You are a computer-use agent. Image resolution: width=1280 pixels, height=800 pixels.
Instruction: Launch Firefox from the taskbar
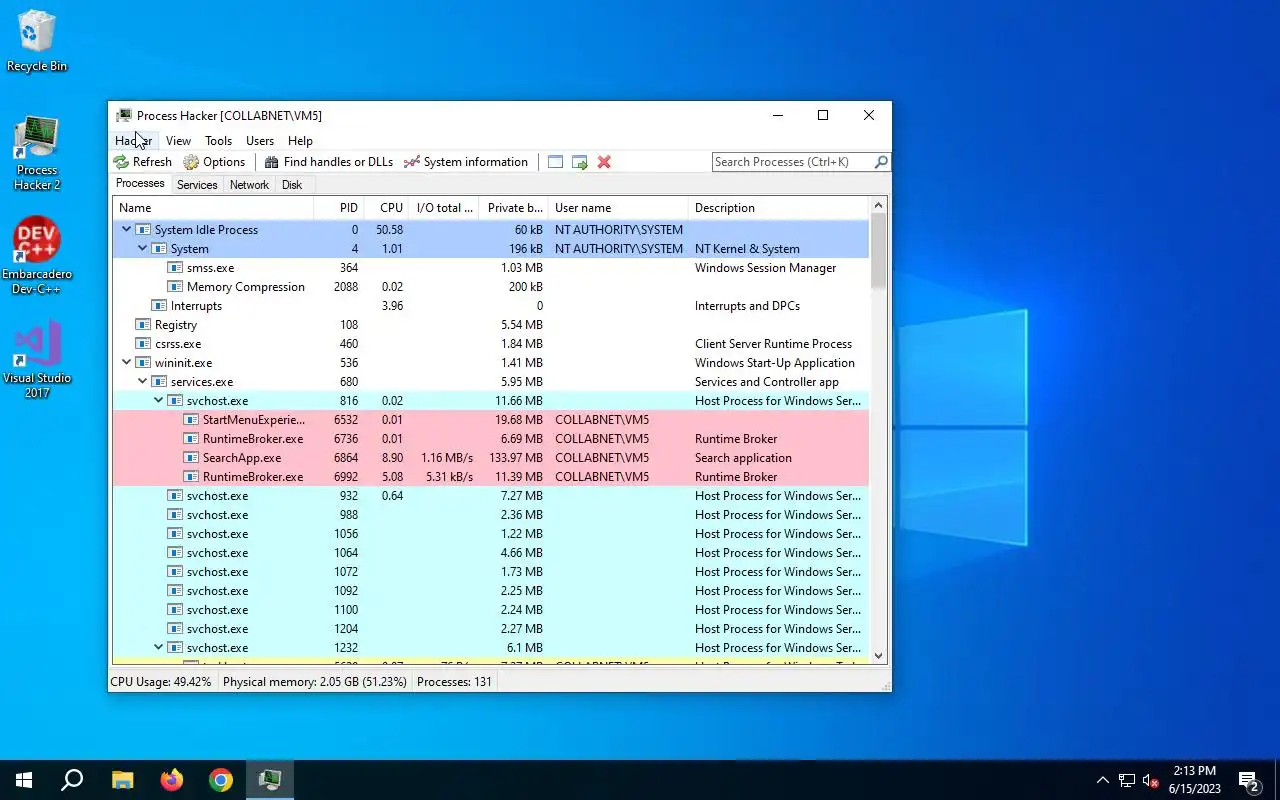click(172, 780)
